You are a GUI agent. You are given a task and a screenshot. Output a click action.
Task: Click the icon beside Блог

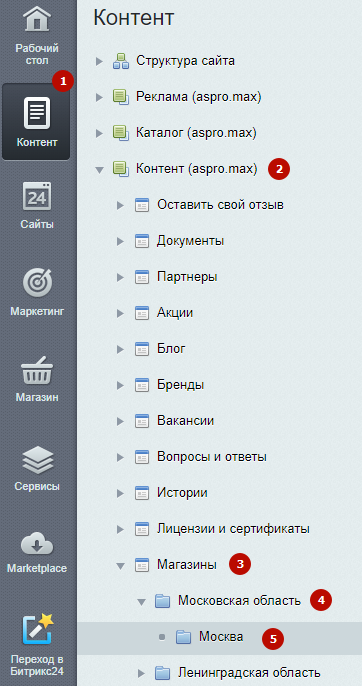[x=142, y=349]
